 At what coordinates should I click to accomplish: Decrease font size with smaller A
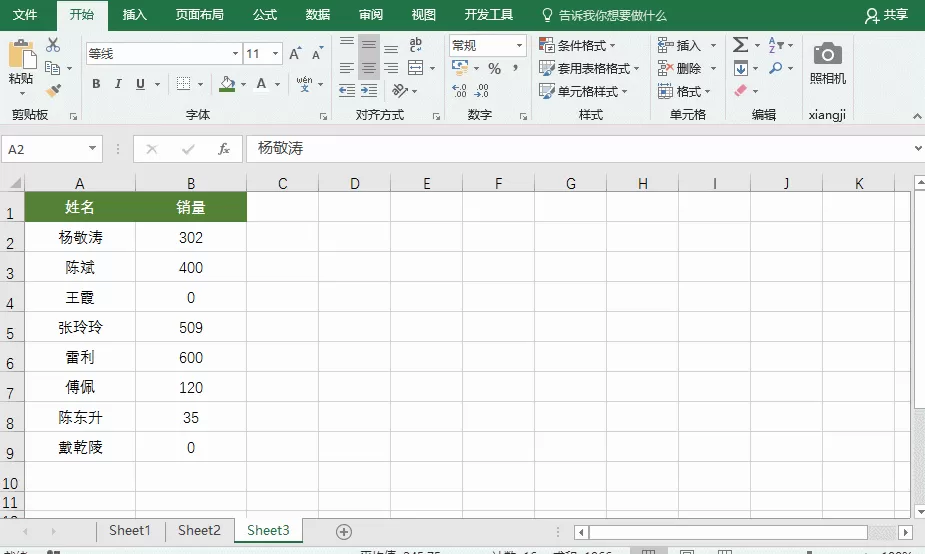[x=317, y=54]
